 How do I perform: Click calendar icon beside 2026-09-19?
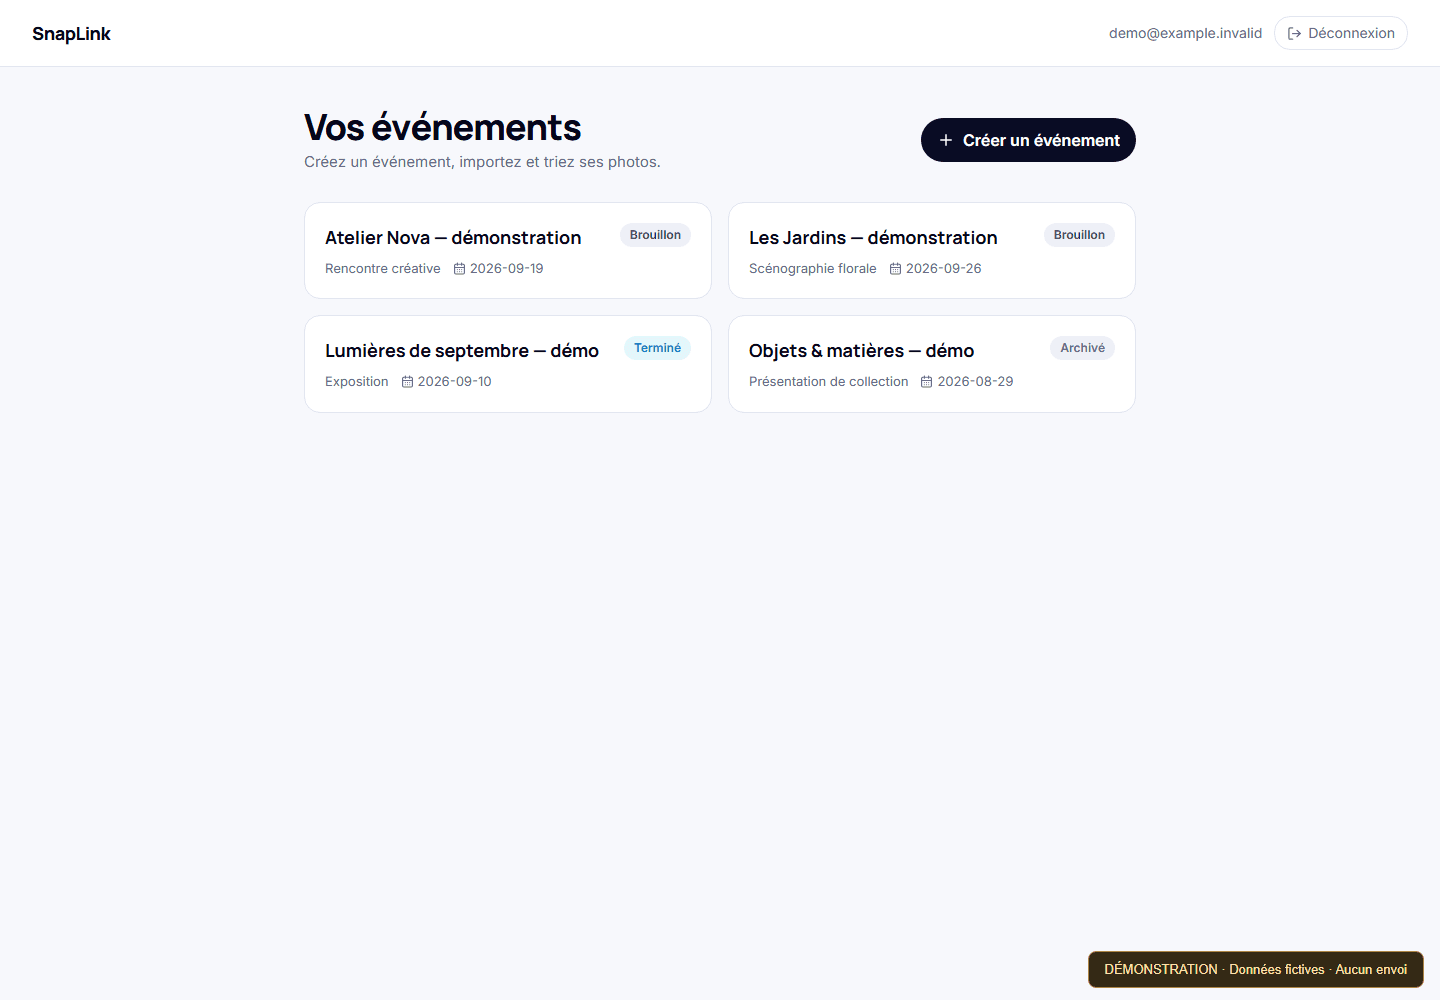point(459,269)
